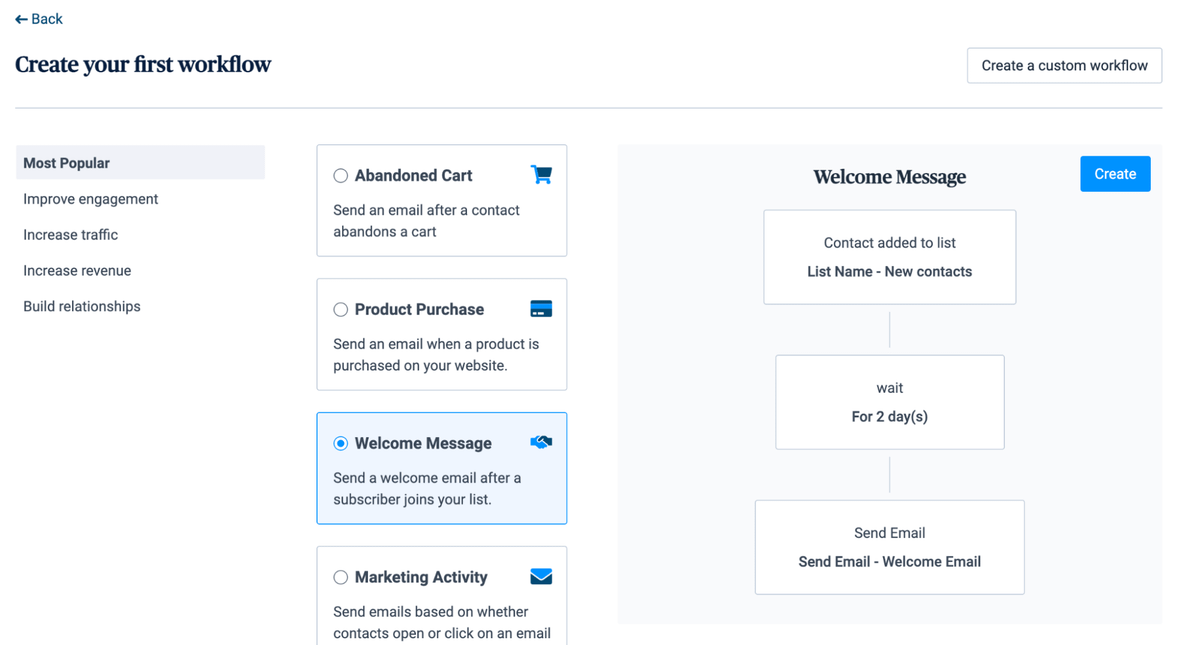Open Build relationships category
This screenshot has height=645, width=1200.
click(x=82, y=307)
